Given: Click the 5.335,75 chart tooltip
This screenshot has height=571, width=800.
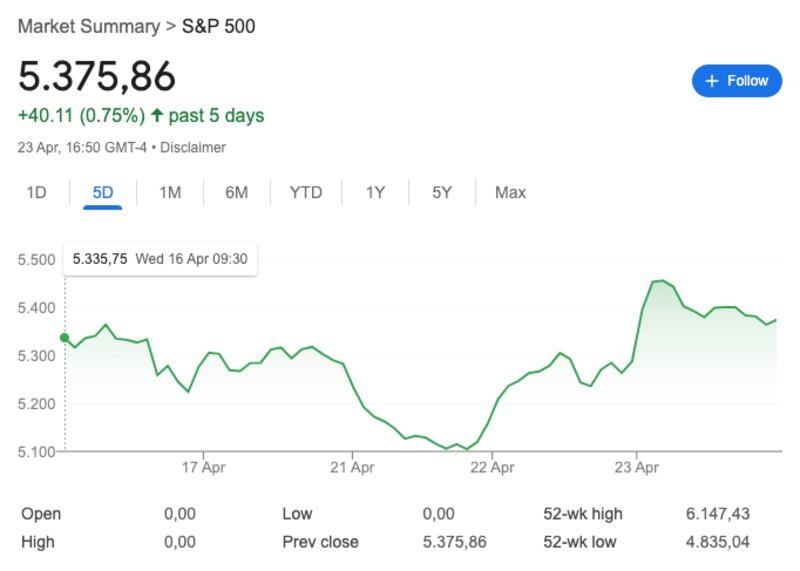Looking at the screenshot, I should click(160, 259).
